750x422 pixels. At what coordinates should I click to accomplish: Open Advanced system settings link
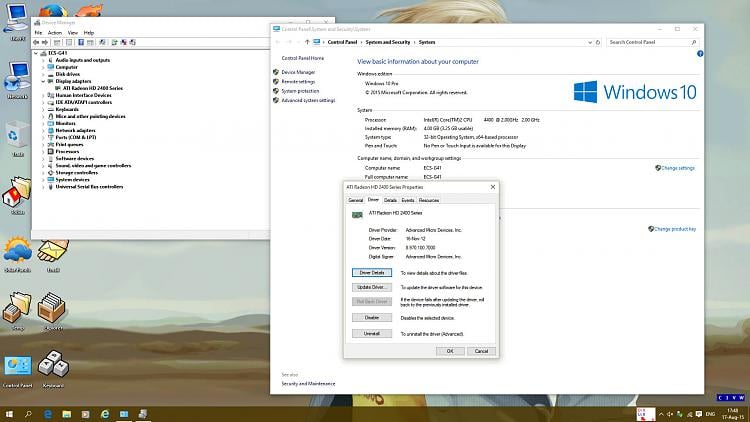(308, 100)
